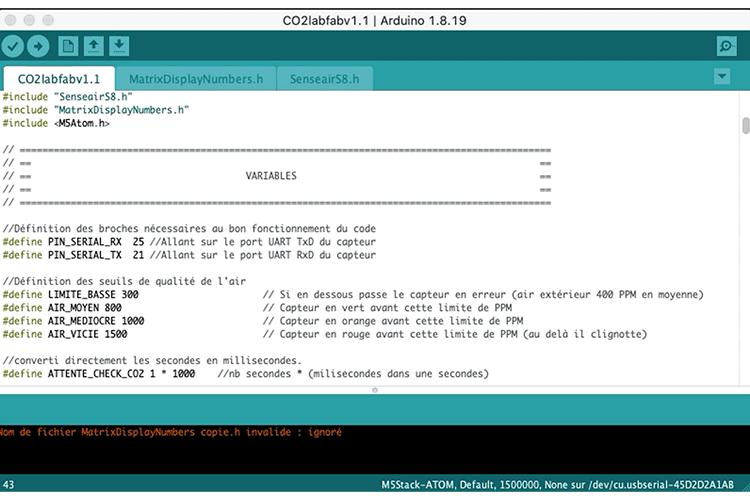Click the VARIABLES comment heading

pos(271,176)
